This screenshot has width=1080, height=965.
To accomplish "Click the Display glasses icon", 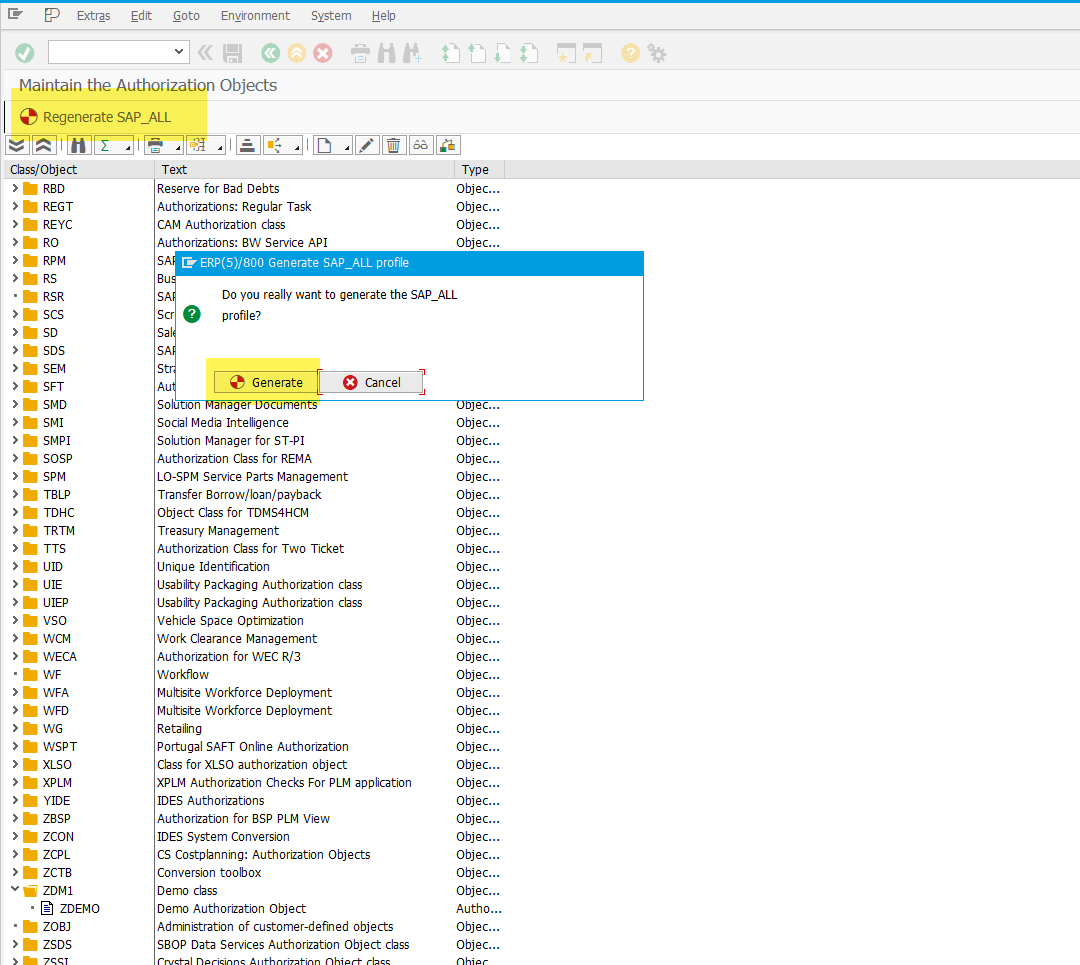I will pos(420,145).
